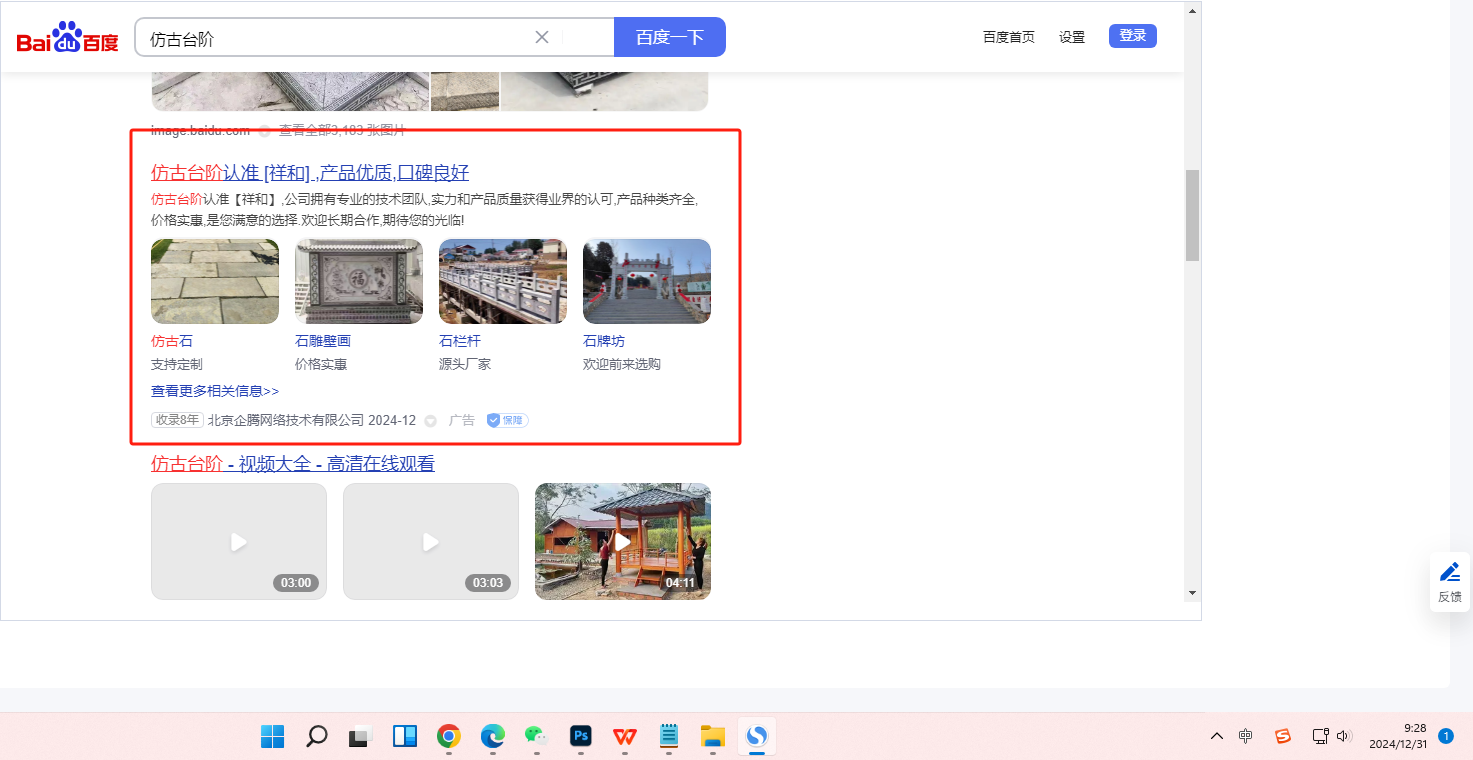Click the page's vertical scrollbar thumb
Viewport: 1473px width, 760px height.
1192,215
